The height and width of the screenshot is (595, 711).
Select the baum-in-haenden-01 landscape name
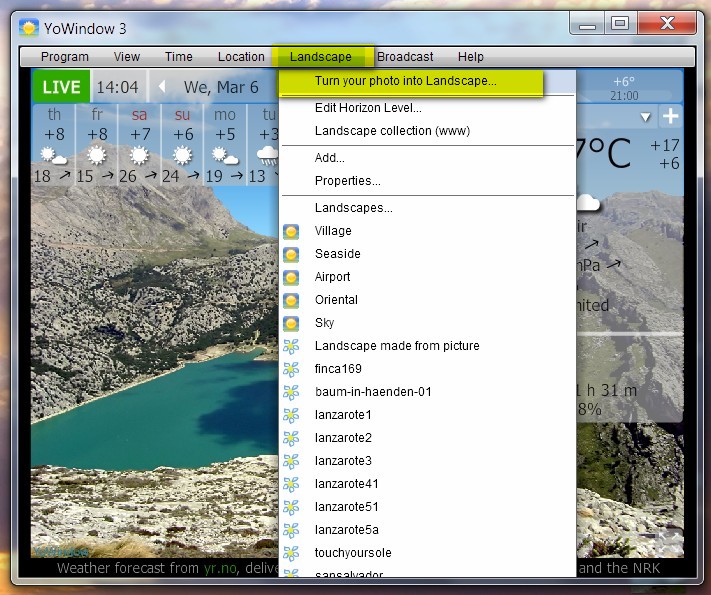click(373, 392)
